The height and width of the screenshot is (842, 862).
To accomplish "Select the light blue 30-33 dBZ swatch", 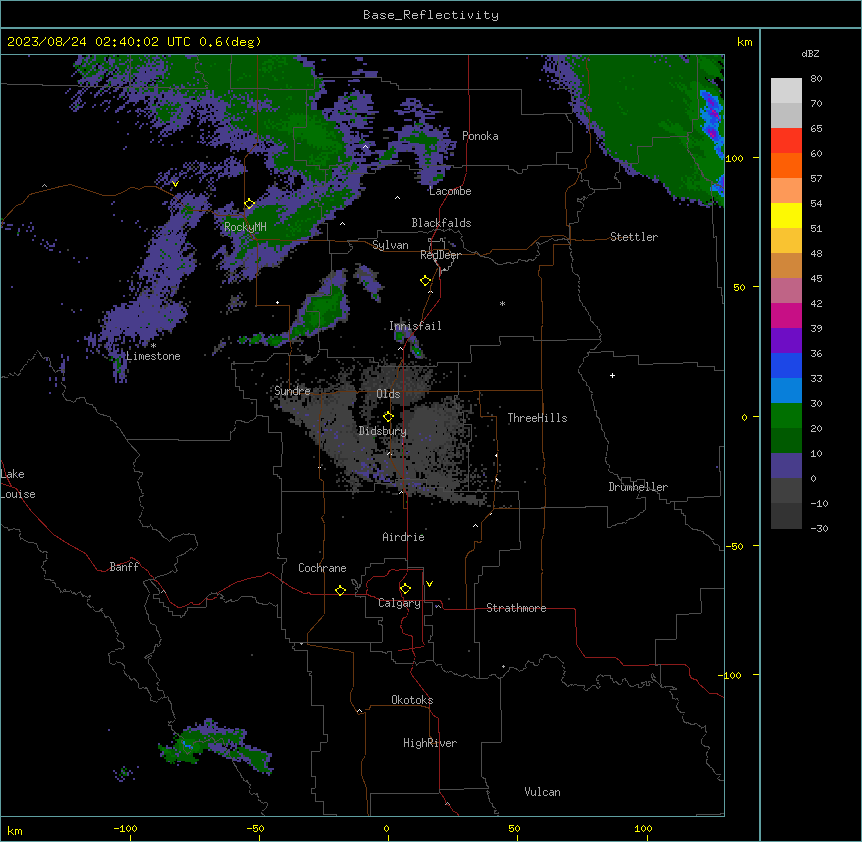I will (x=786, y=390).
